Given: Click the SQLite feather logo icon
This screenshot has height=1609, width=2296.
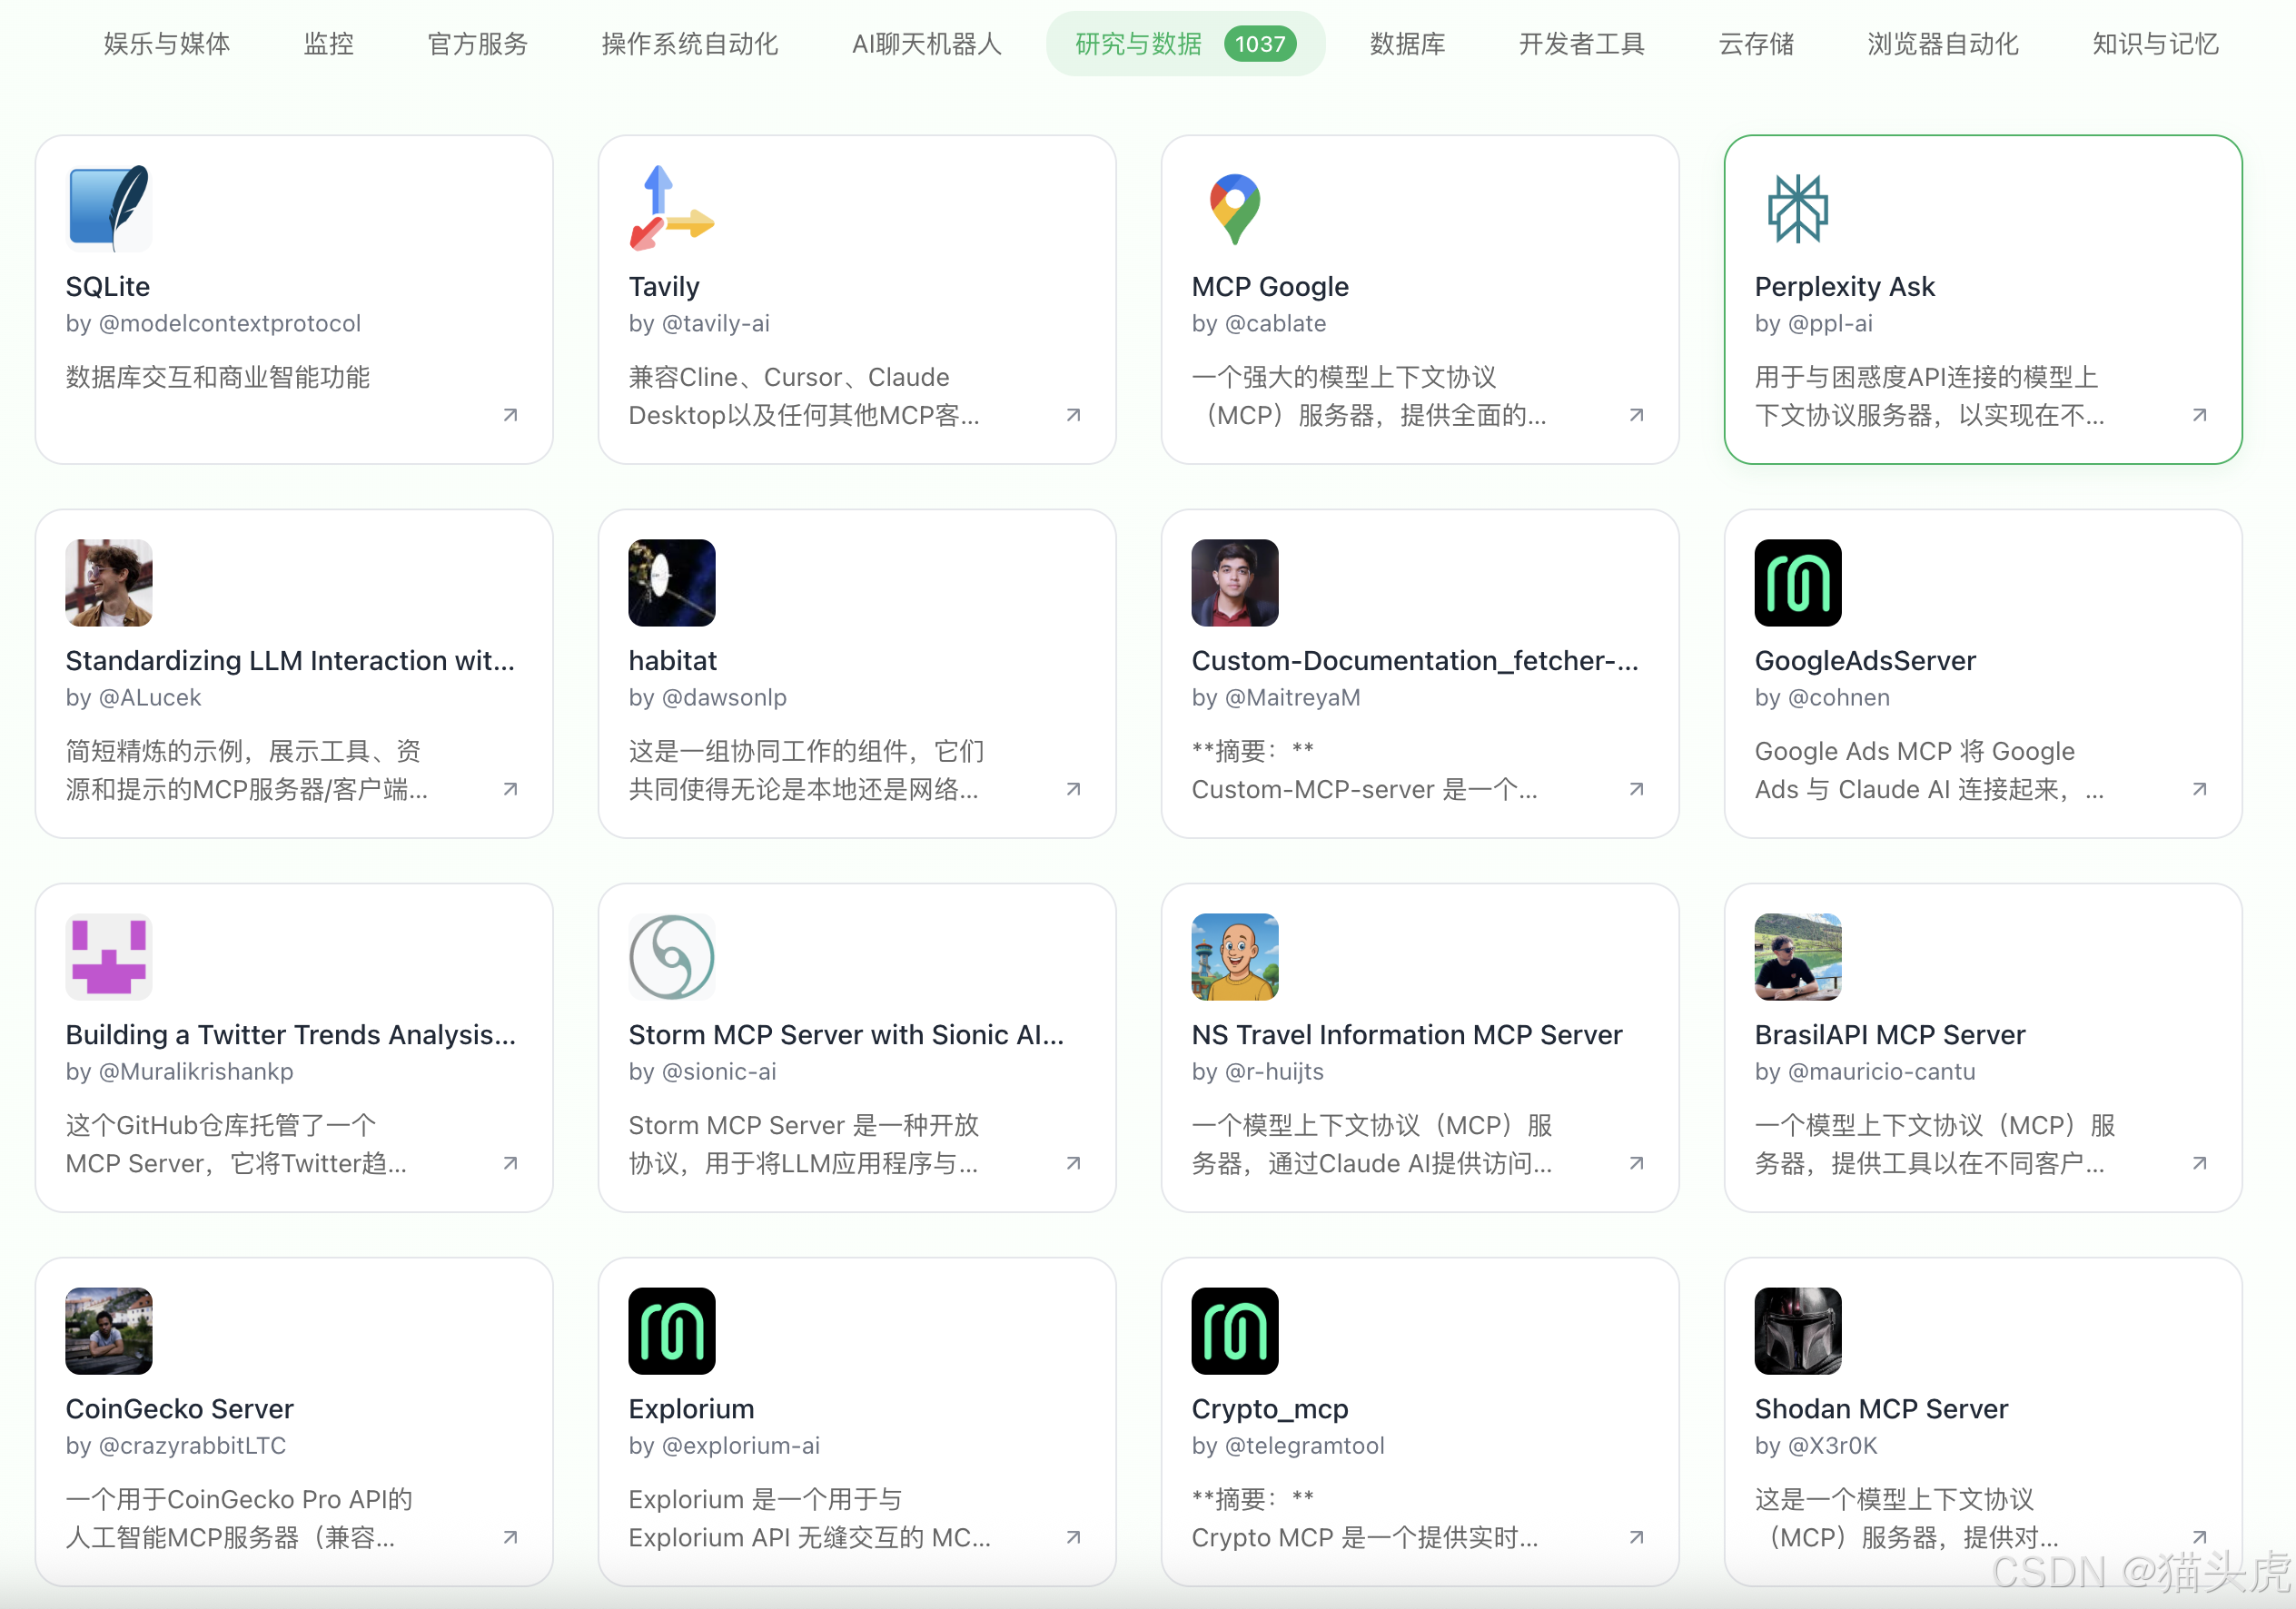Looking at the screenshot, I should coord(109,208).
